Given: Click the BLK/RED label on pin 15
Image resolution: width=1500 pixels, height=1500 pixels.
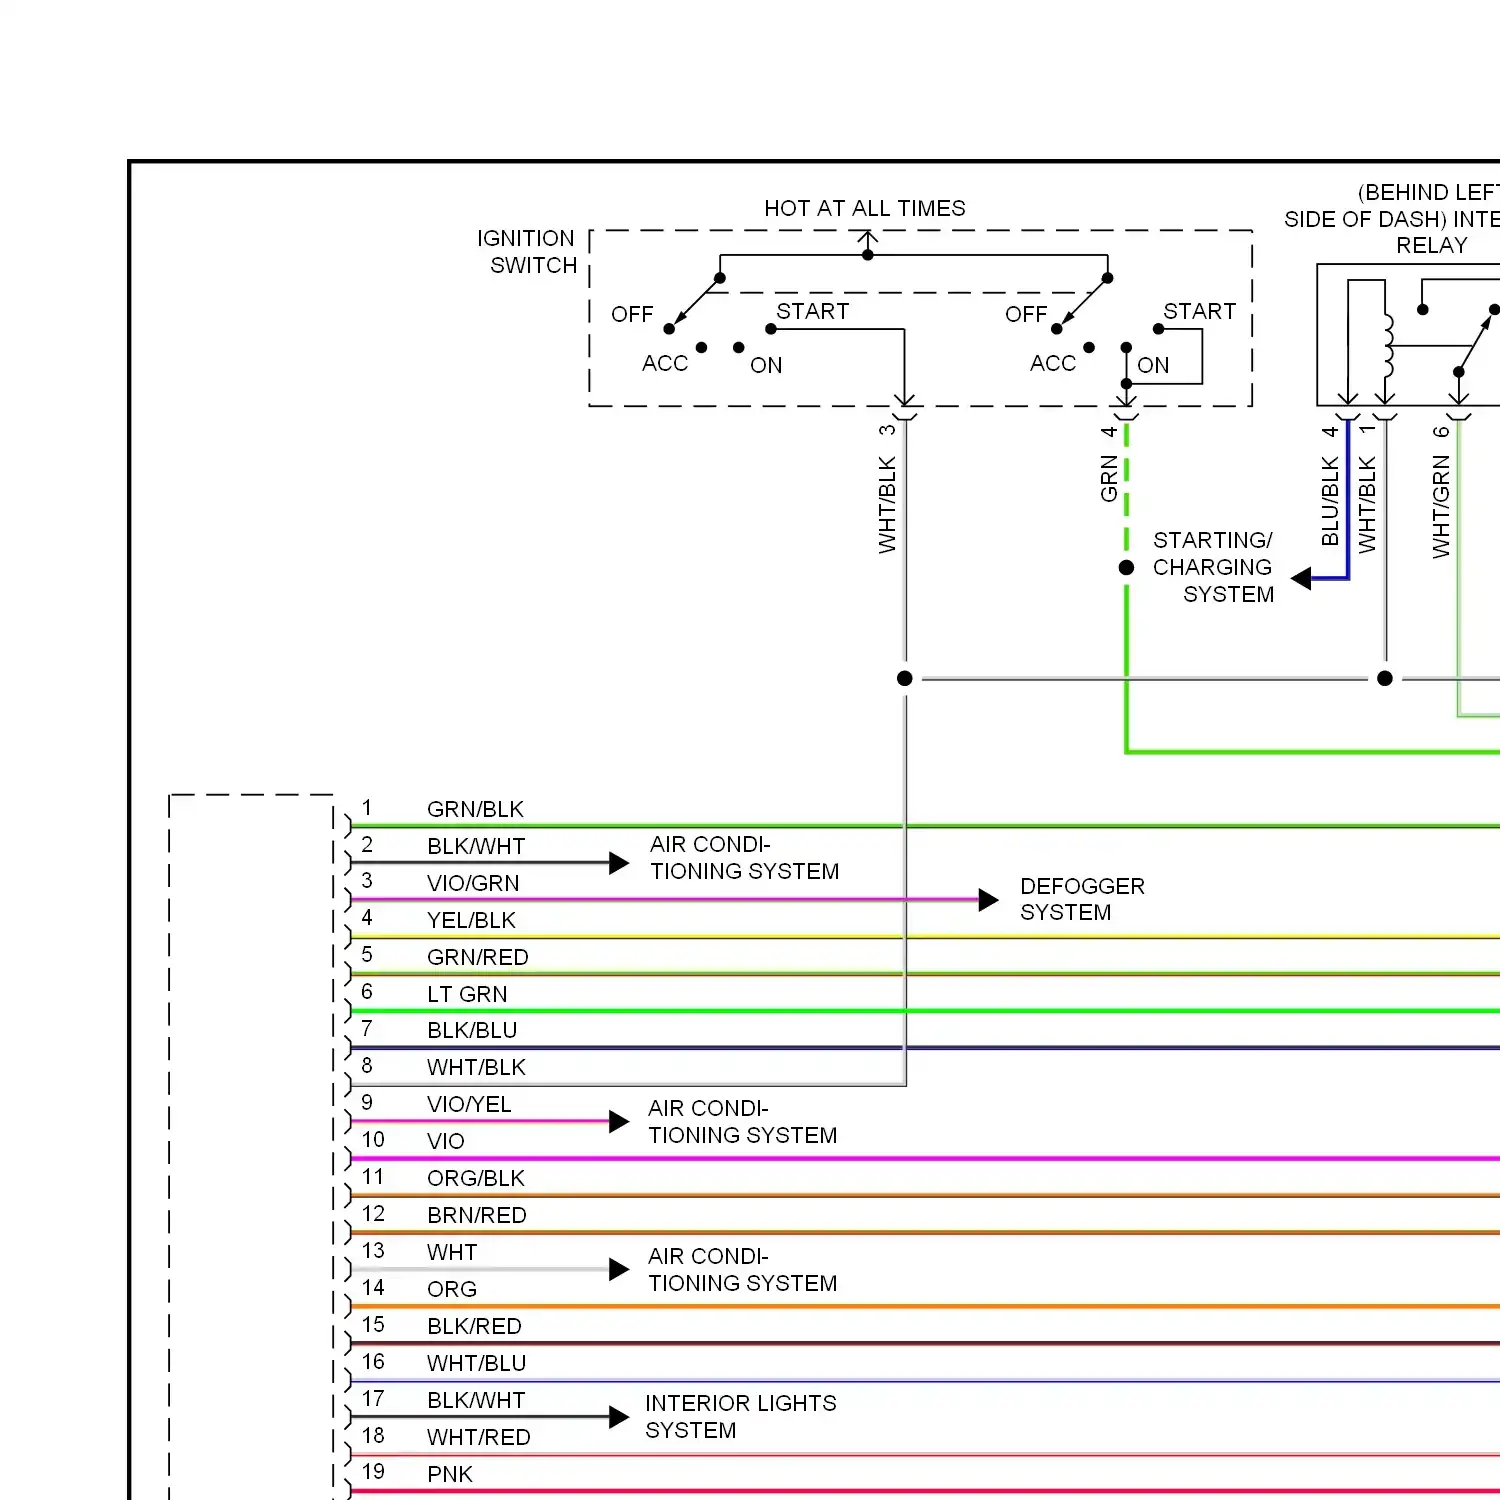Looking at the screenshot, I should click(x=474, y=1326).
